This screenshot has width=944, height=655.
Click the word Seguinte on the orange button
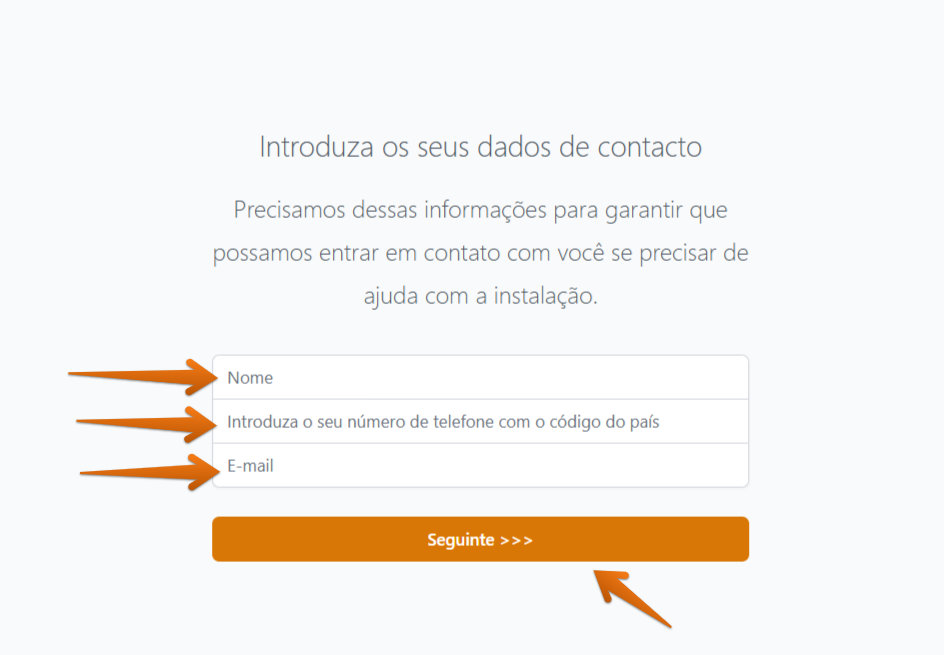point(461,540)
